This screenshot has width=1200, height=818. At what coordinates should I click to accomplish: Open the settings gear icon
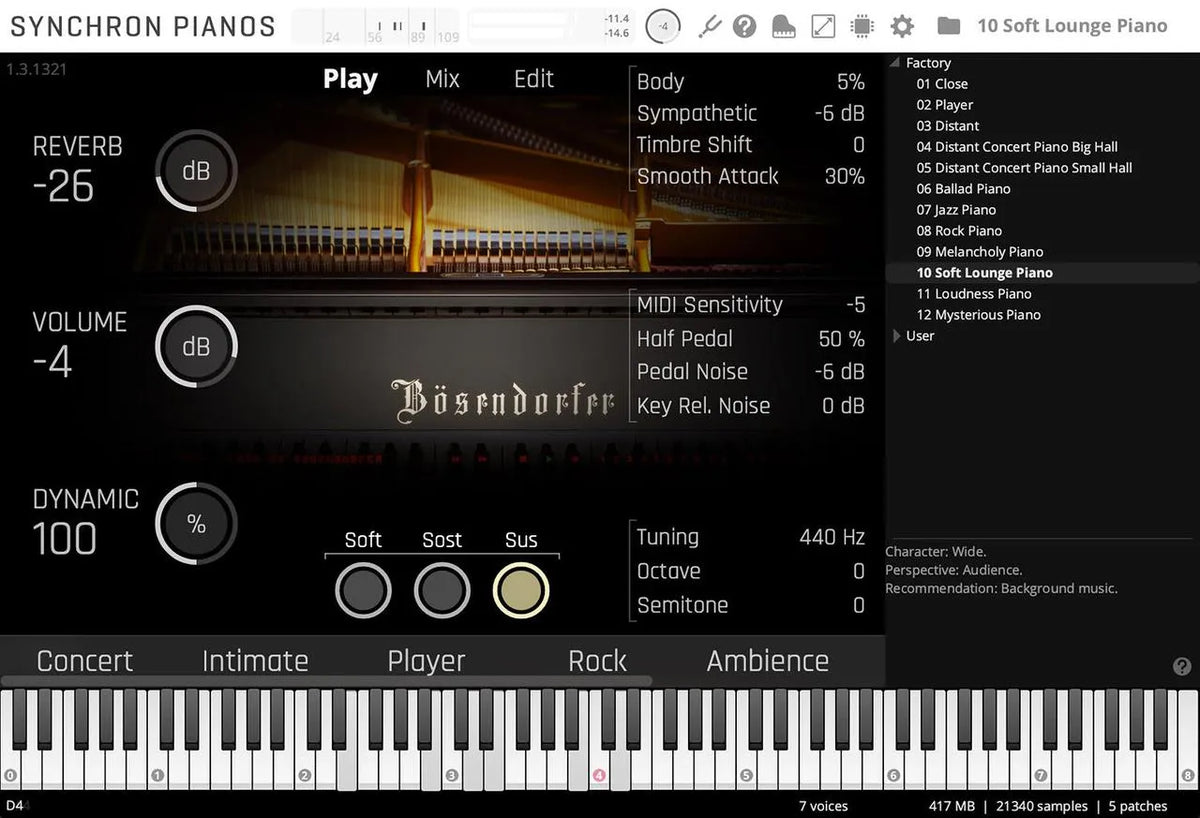point(900,25)
